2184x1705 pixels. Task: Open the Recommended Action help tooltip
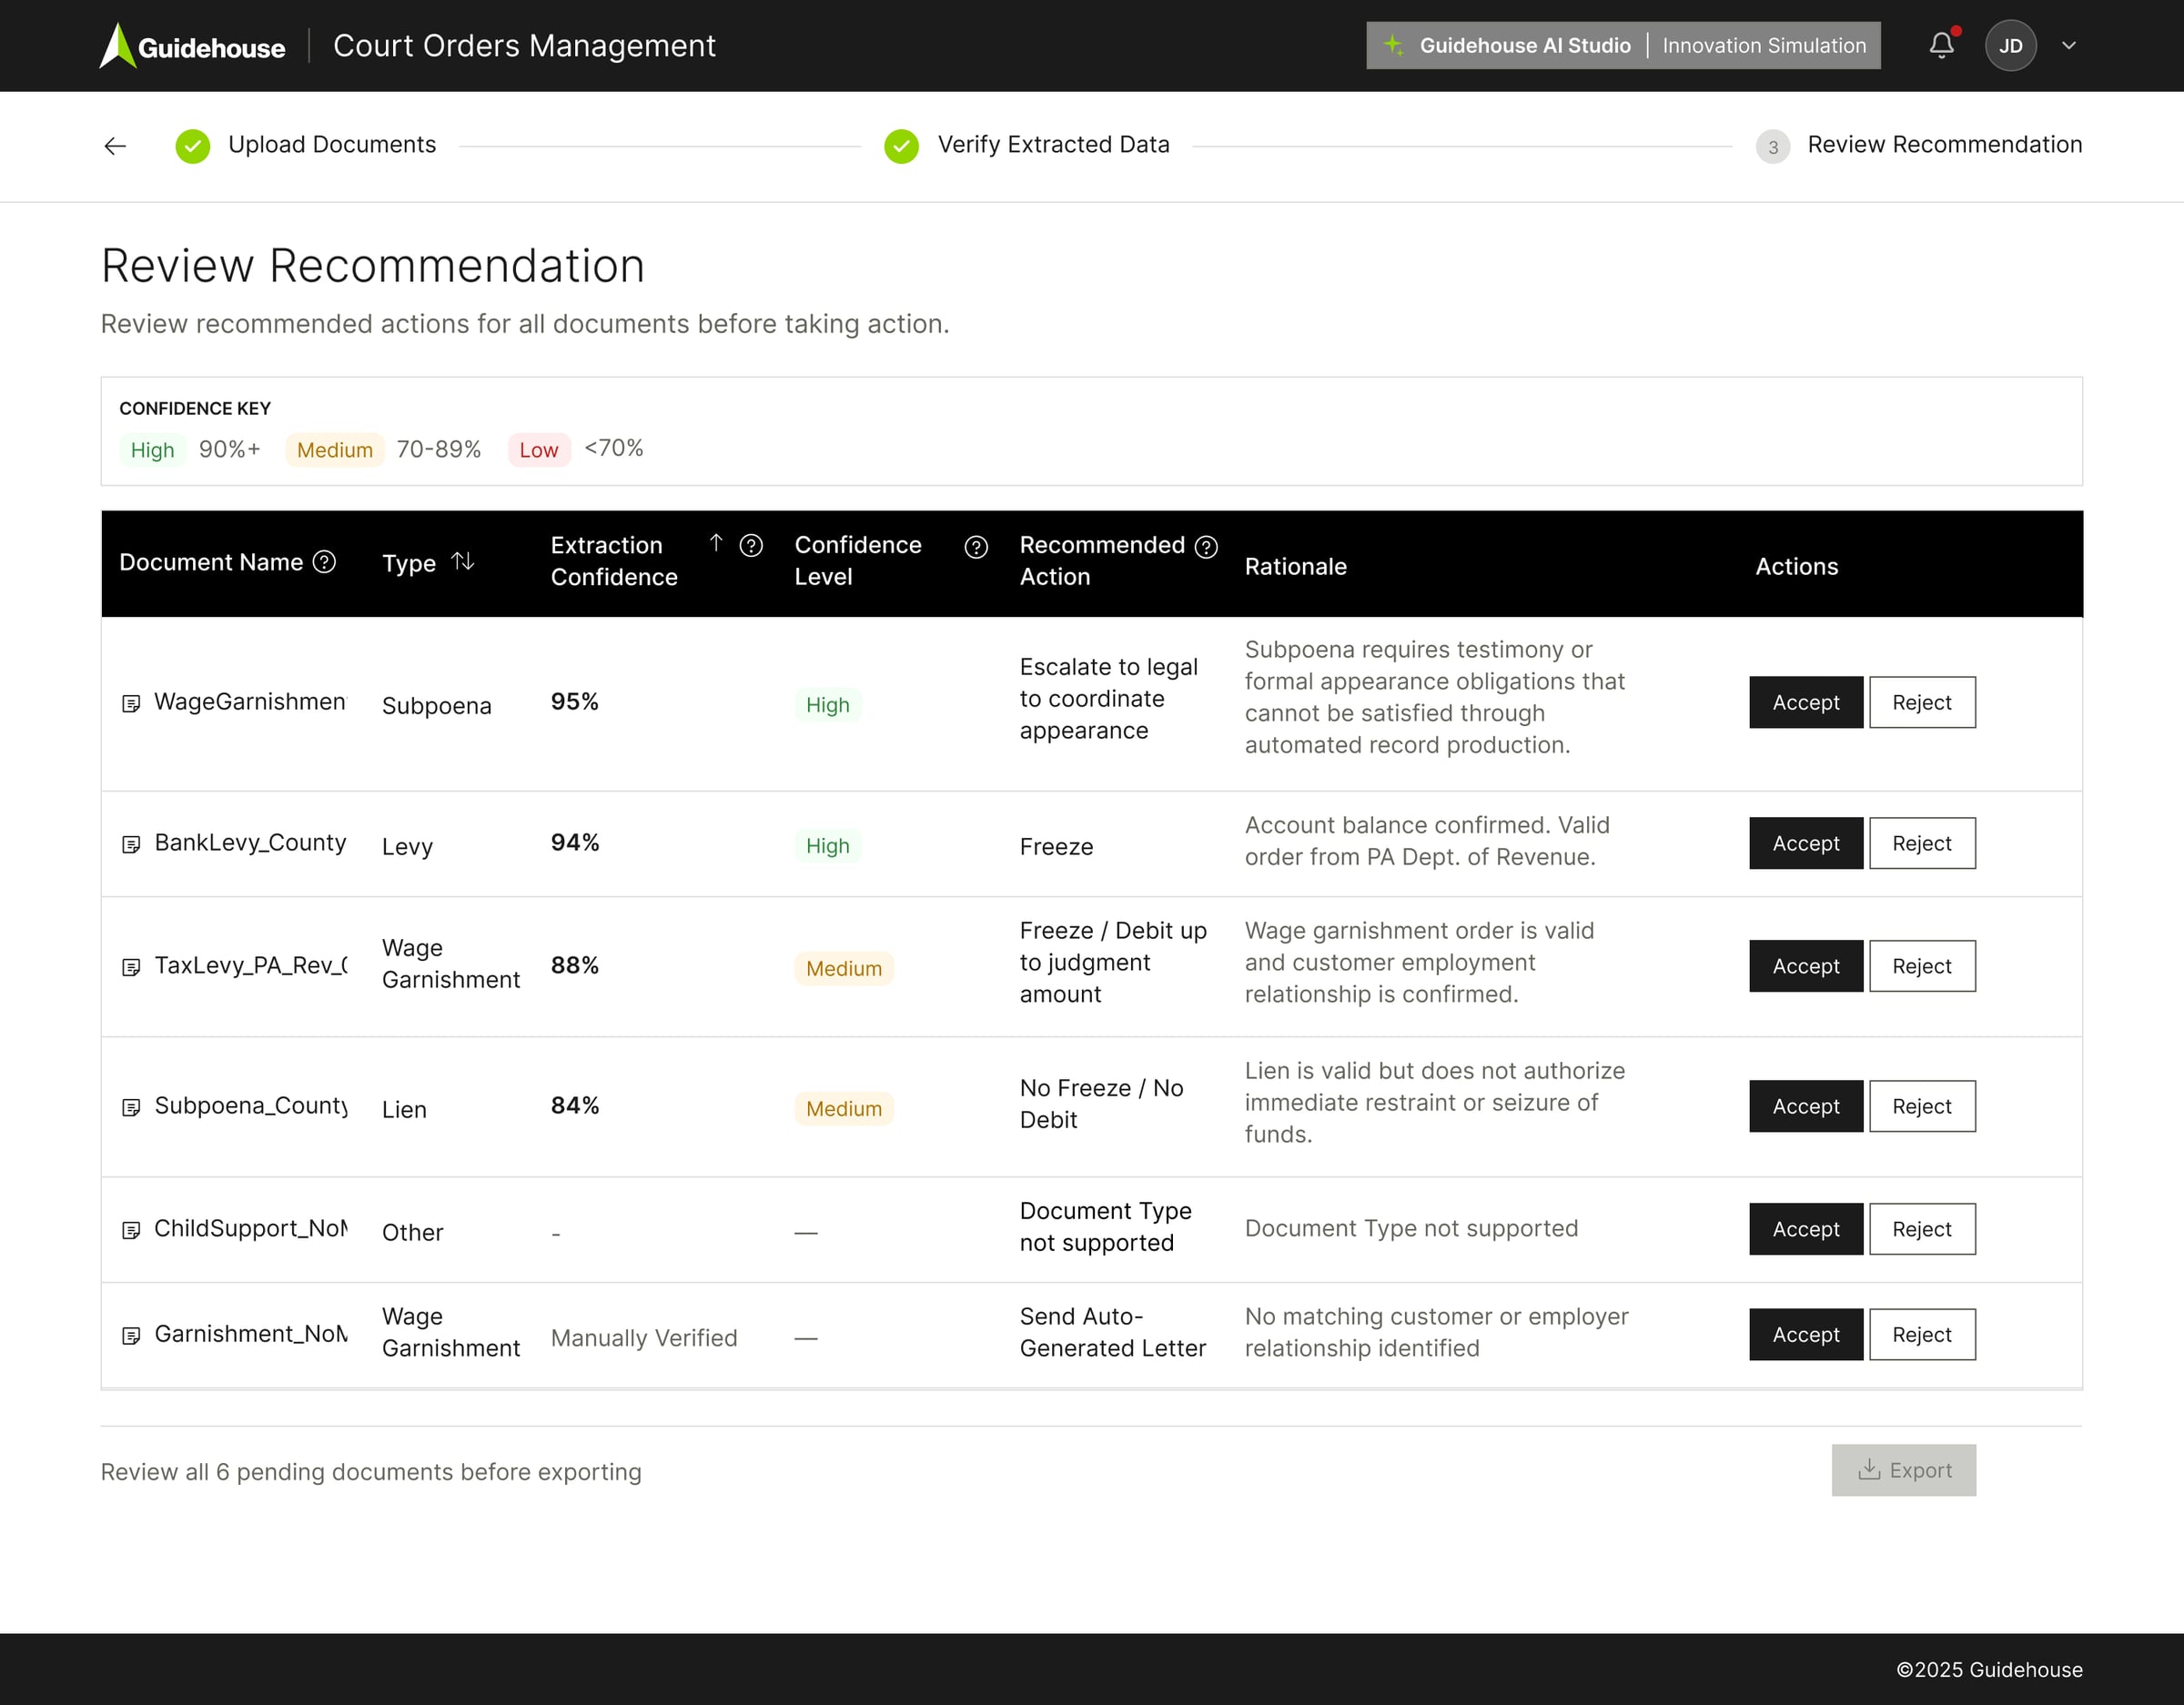[1206, 546]
